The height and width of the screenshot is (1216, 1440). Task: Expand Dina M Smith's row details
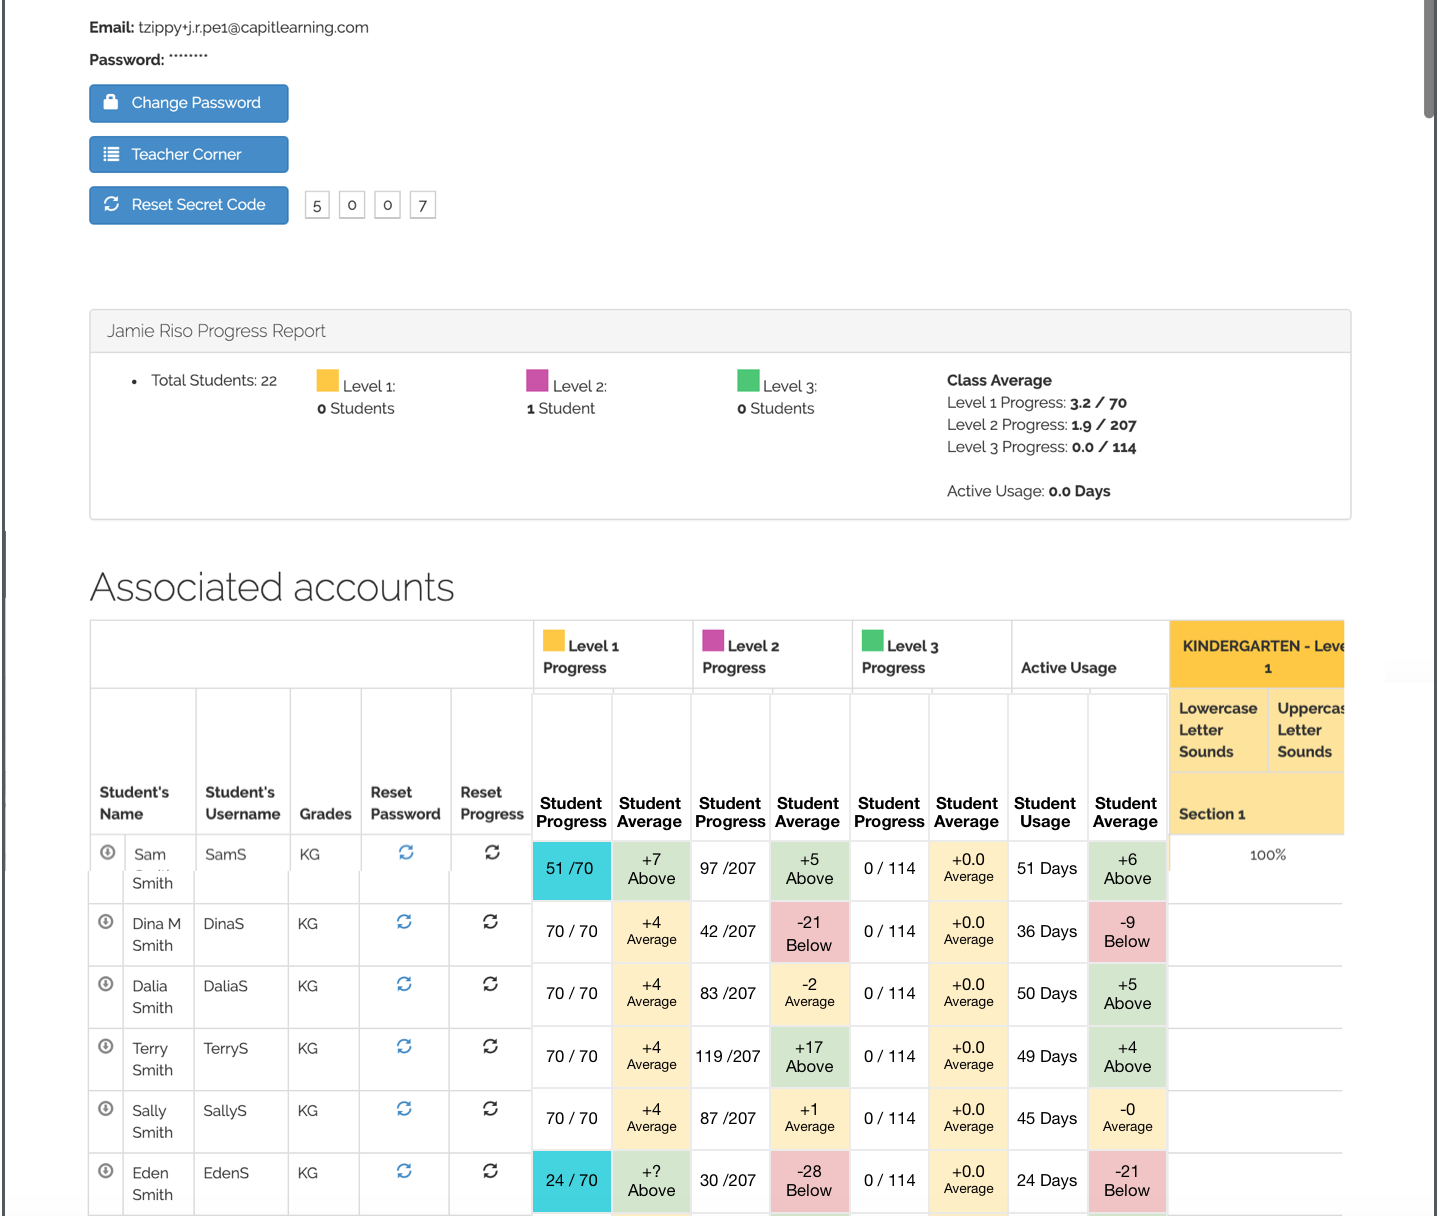coord(106,922)
